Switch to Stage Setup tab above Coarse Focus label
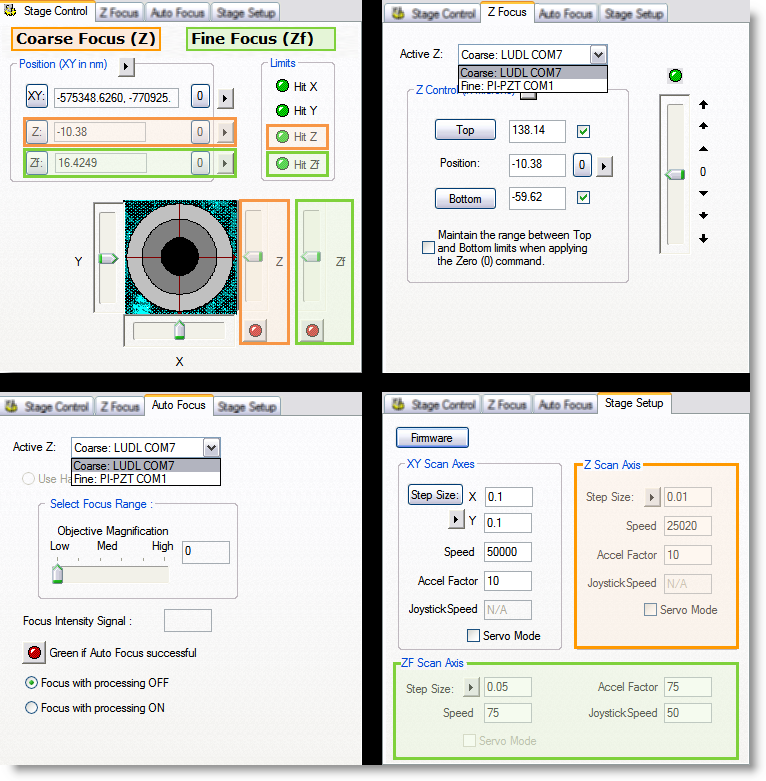The height and width of the screenshot is (781, 766). click(x=247, y=13)
